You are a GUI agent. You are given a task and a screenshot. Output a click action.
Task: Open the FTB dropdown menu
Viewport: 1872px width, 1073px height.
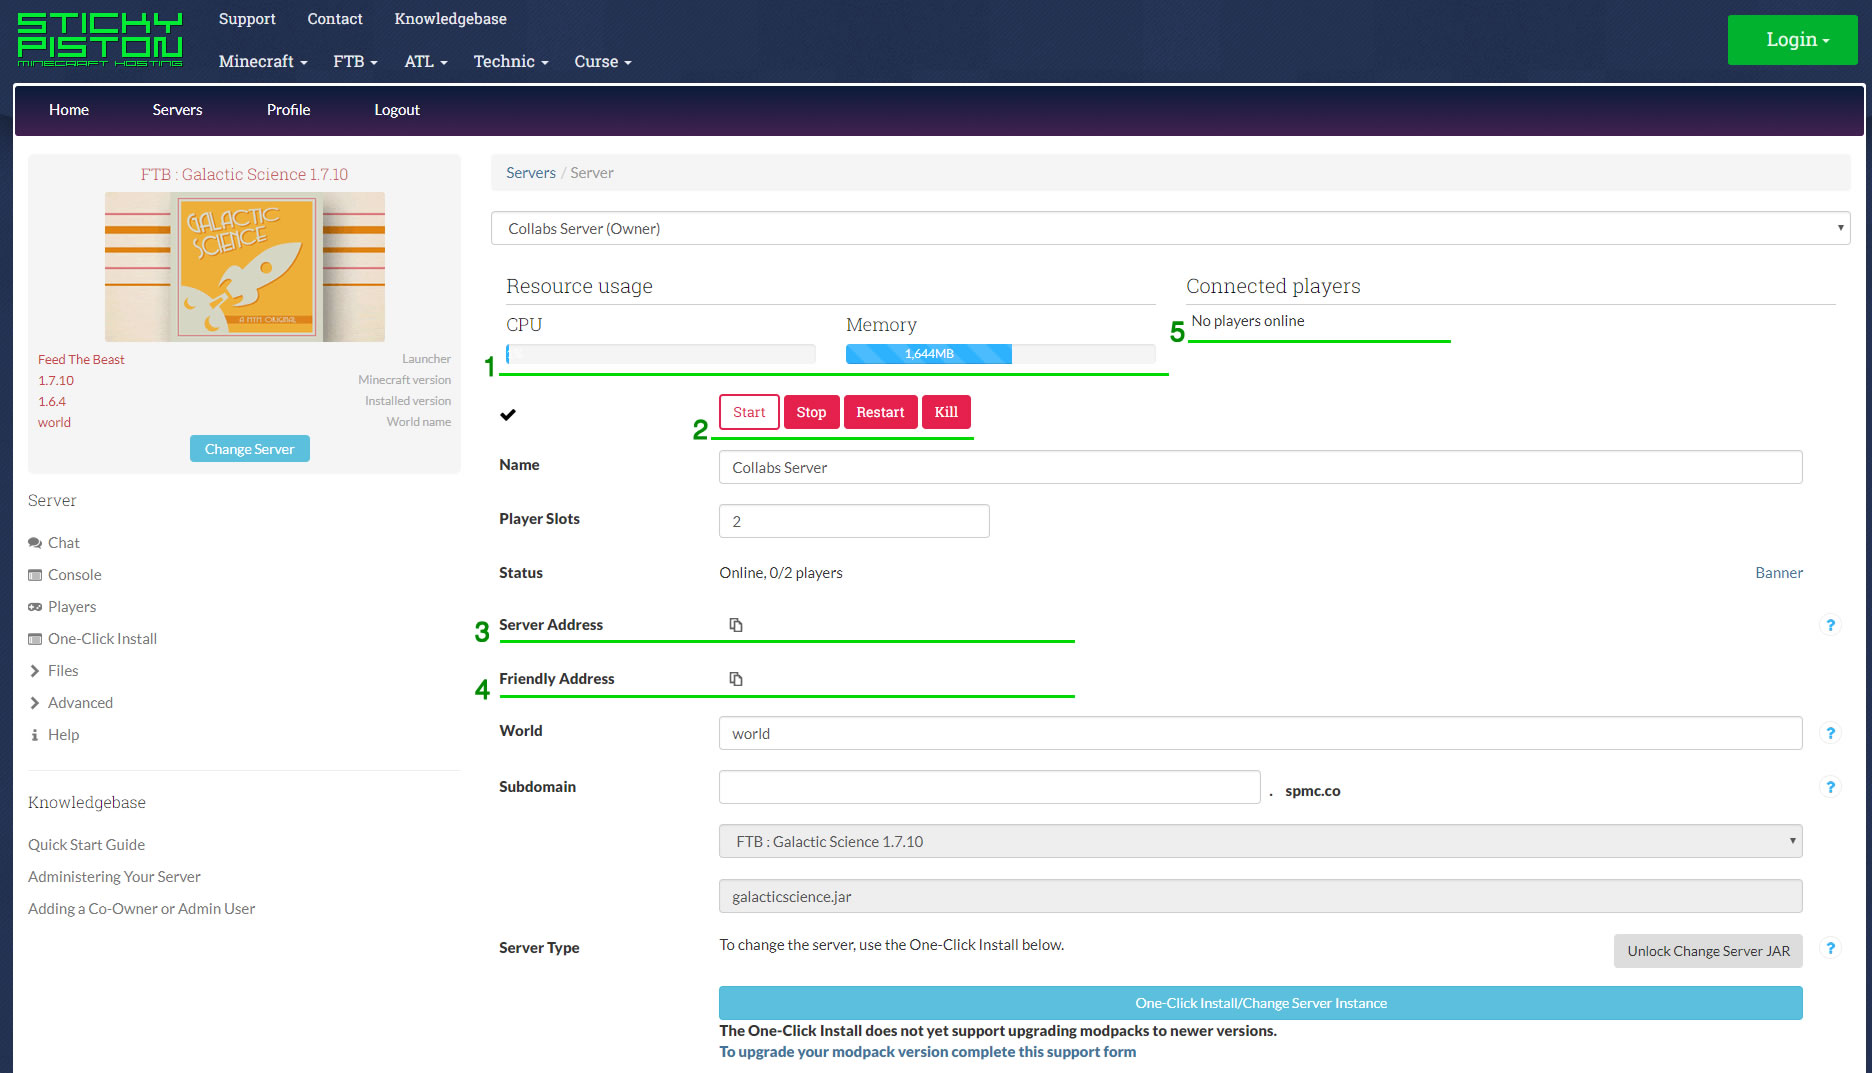tap(355, 61)
